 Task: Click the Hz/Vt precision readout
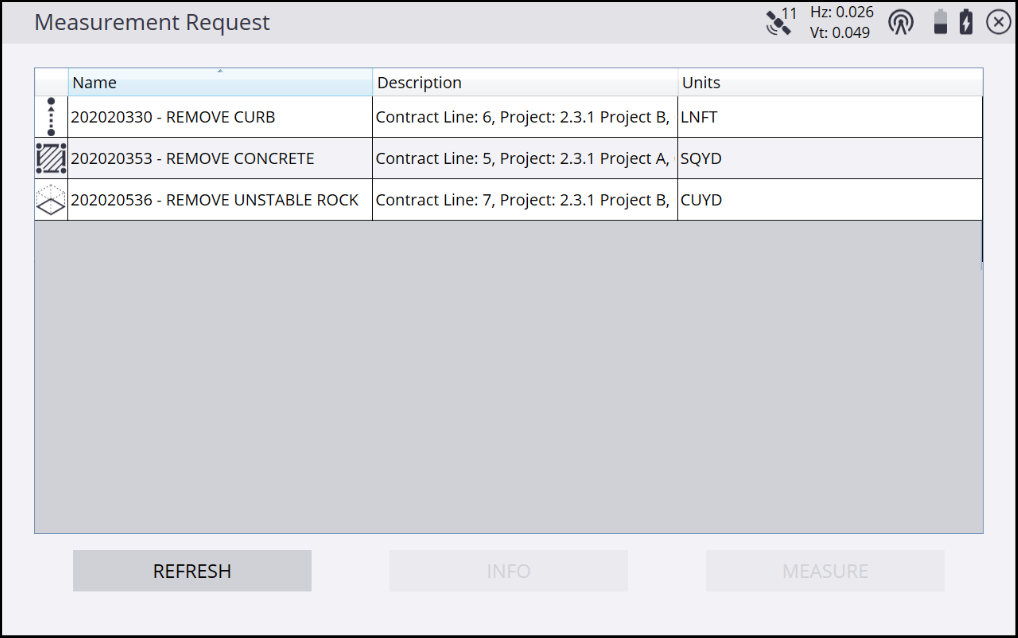(x=841, y=22)
